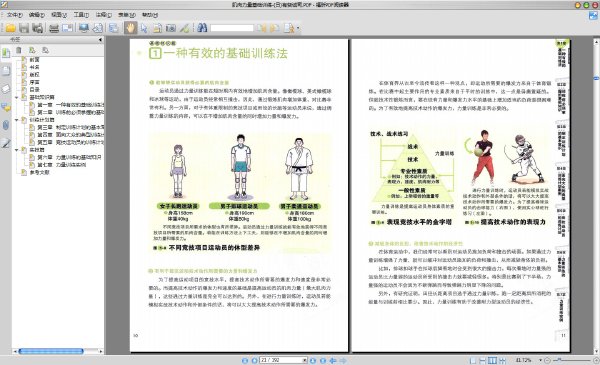Select the 序言 bookmark

[34, 82]
